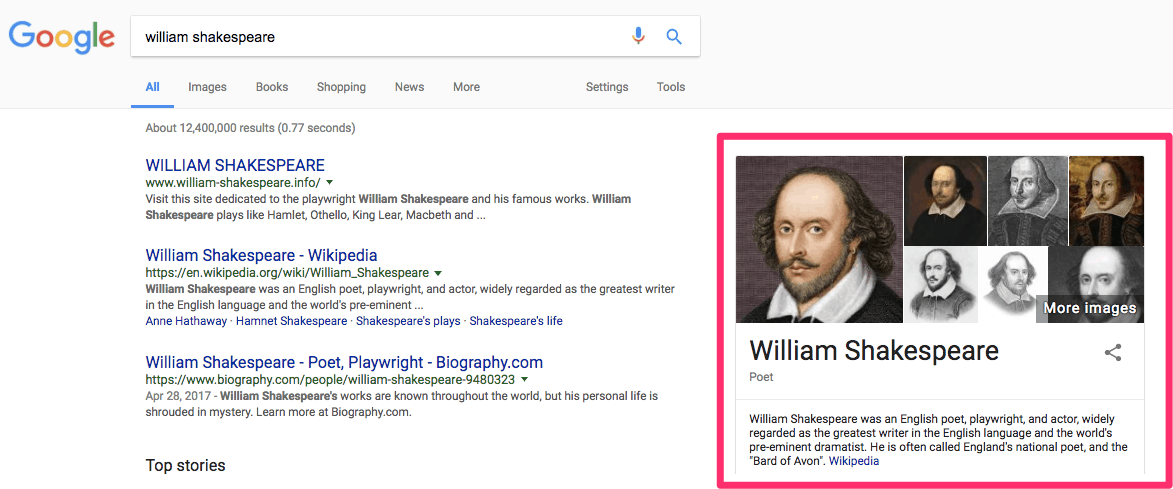Click the 'About 12,400,000 results' stats text
Image resolution: width=1173 pixels, height=489 pixels.
click(251, 128)
